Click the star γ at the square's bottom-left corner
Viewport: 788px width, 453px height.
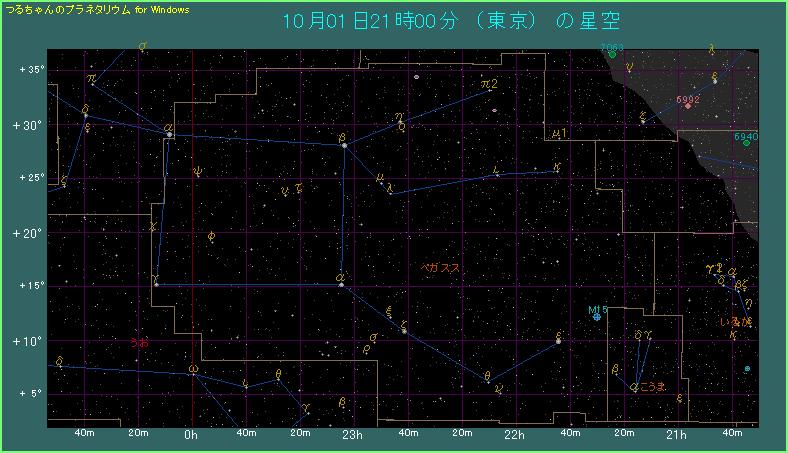click(156, 285)
